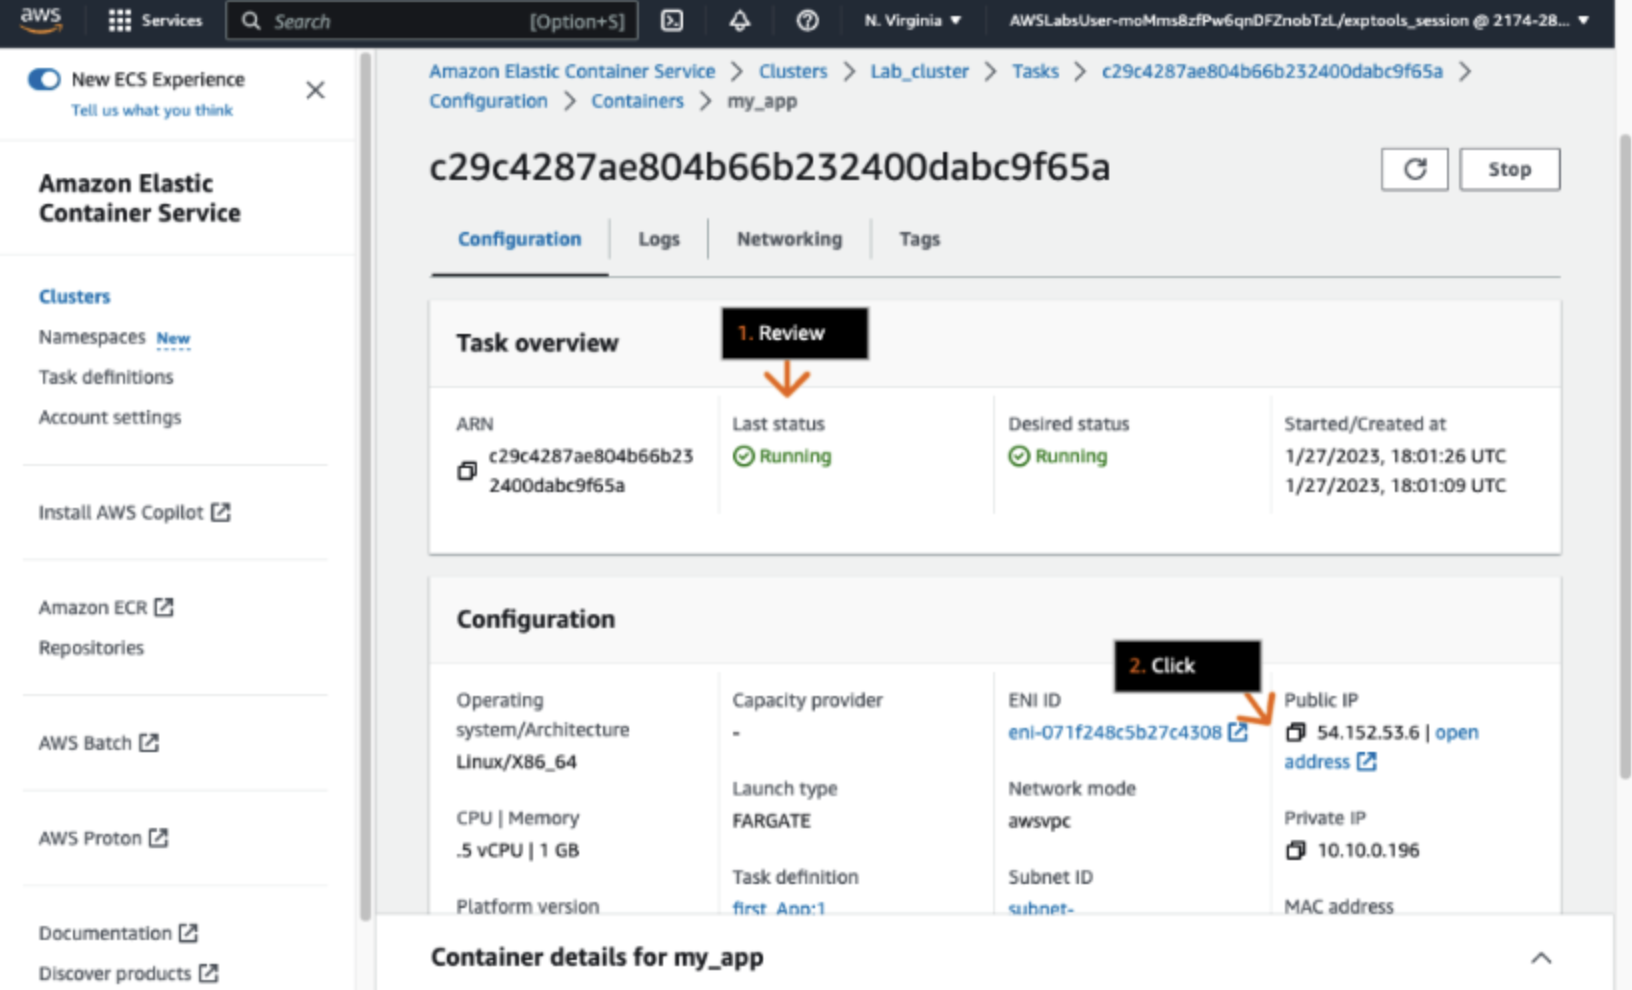Copy the public IP 54.152.53.6
Screen dimensions: 1632x990
click(x=1295, y=732)
